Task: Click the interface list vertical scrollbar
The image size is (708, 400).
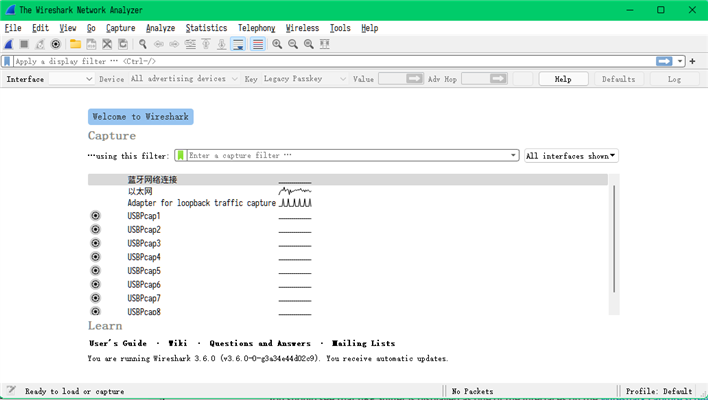Action: pyautogui.click(x=614, y=239)
